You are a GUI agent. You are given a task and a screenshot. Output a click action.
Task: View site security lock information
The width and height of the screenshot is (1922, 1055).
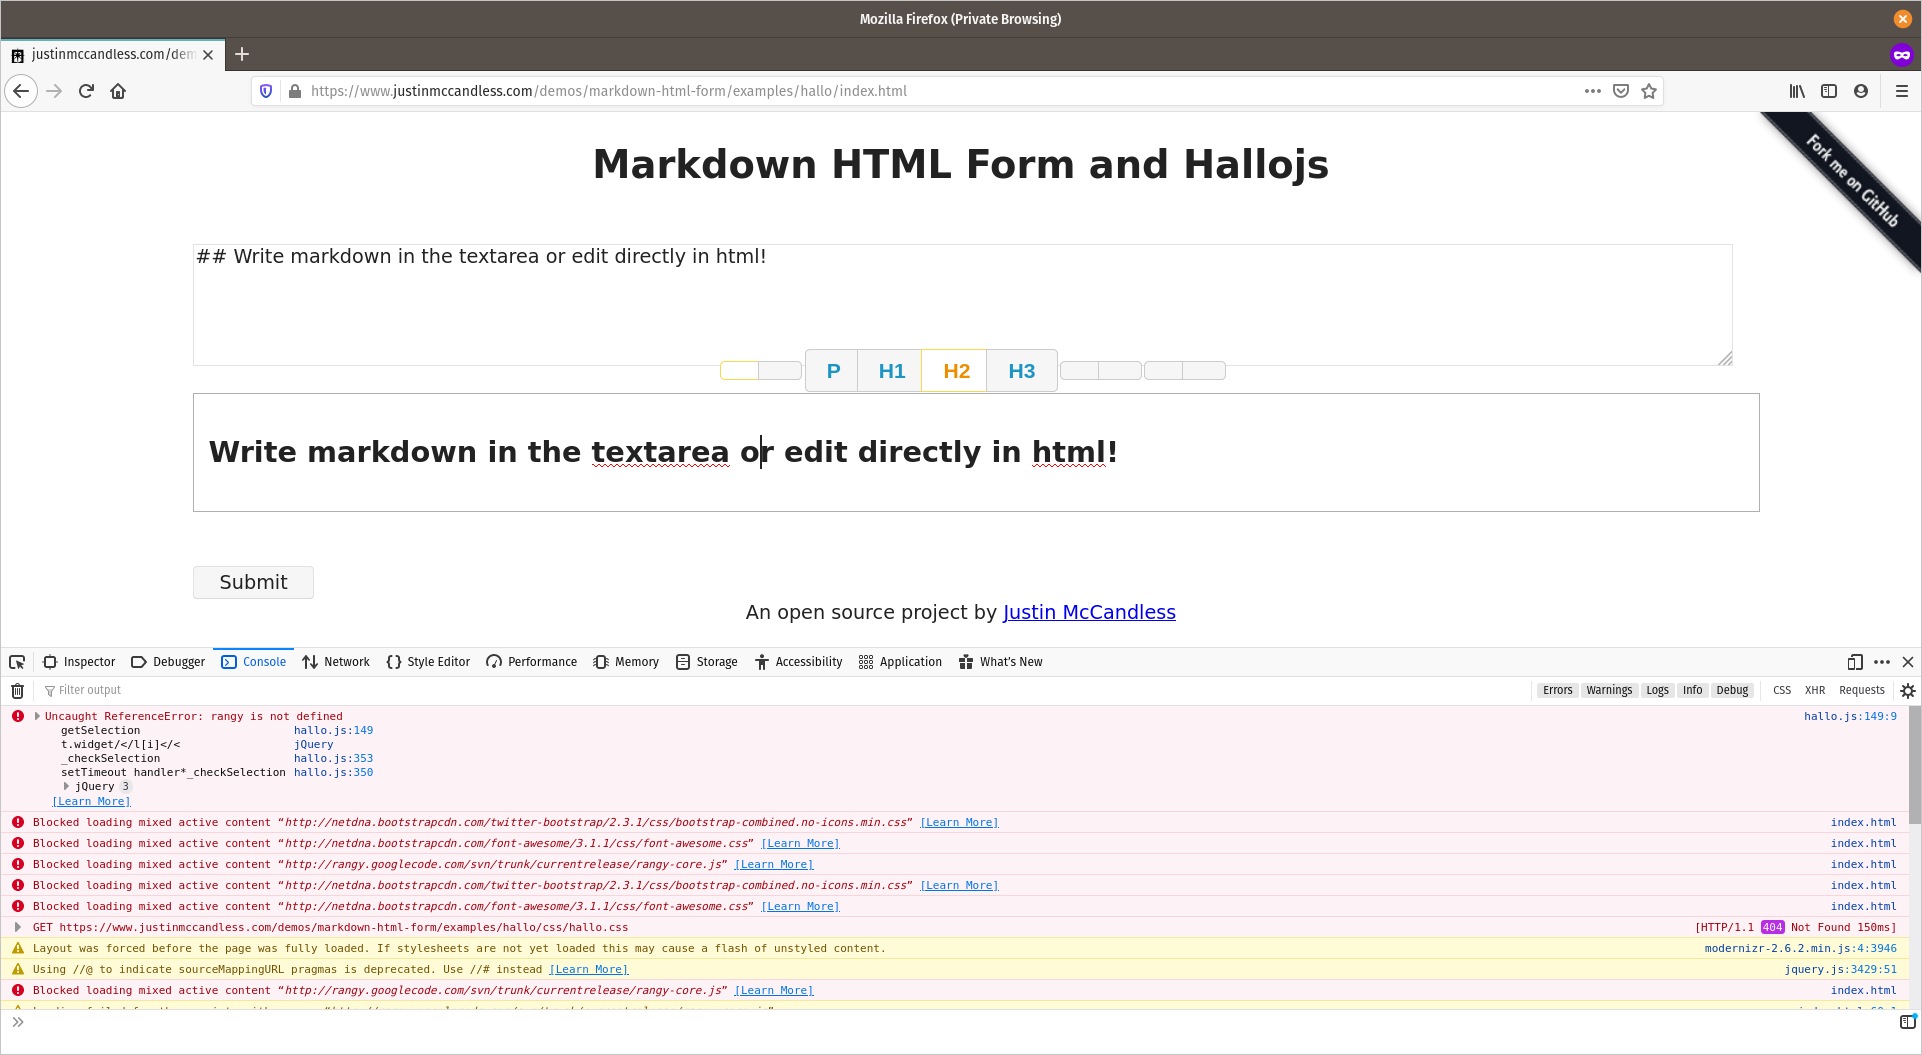click(x=295, y=91)
